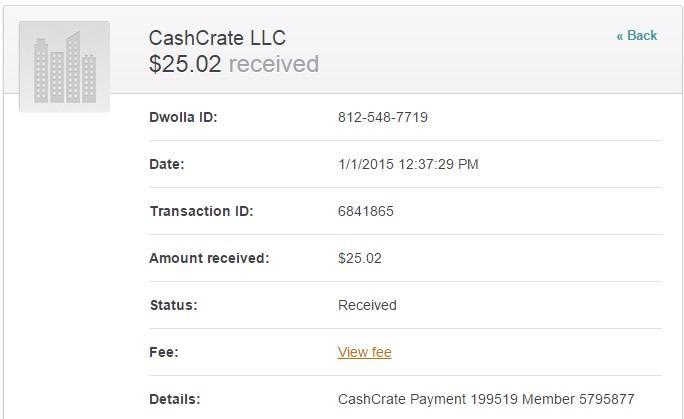The image size is (684, 419).
Task: Click the CashCrate LLC heading
Action: (217, 38)
